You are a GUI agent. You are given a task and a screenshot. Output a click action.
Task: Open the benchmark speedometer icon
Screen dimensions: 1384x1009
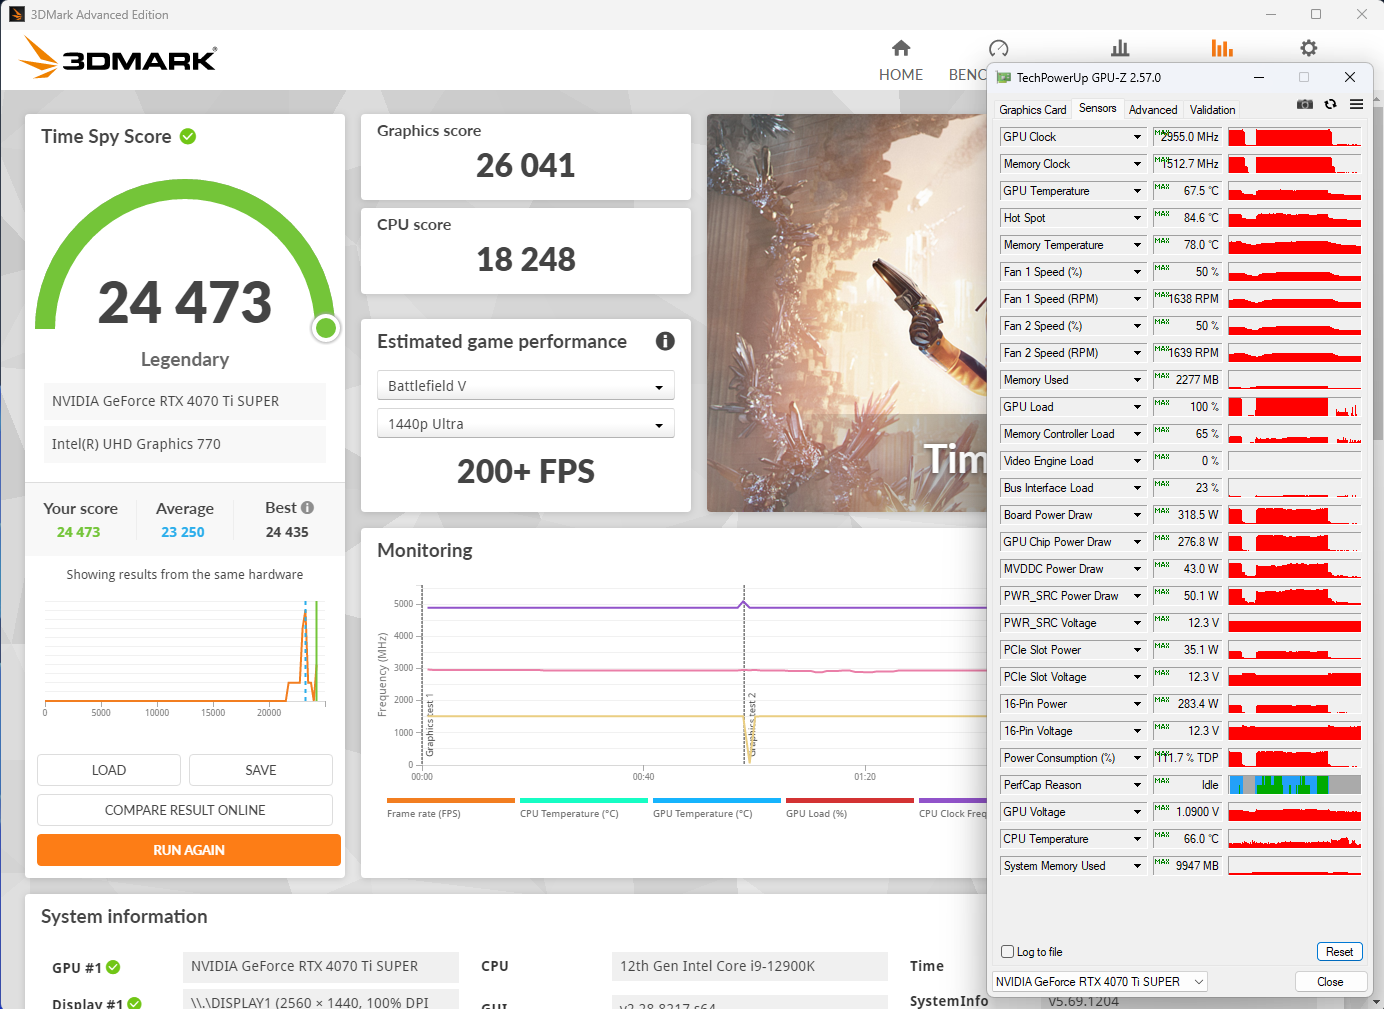tap(997, 47)
